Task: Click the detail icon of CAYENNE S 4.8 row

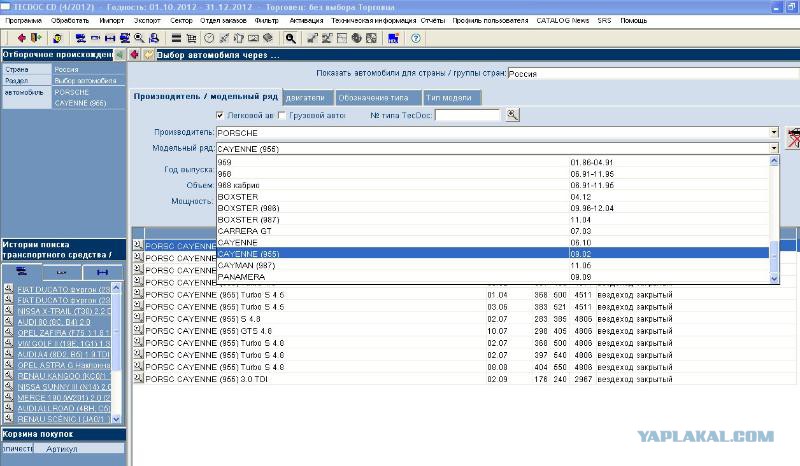Action: point(138,317)
